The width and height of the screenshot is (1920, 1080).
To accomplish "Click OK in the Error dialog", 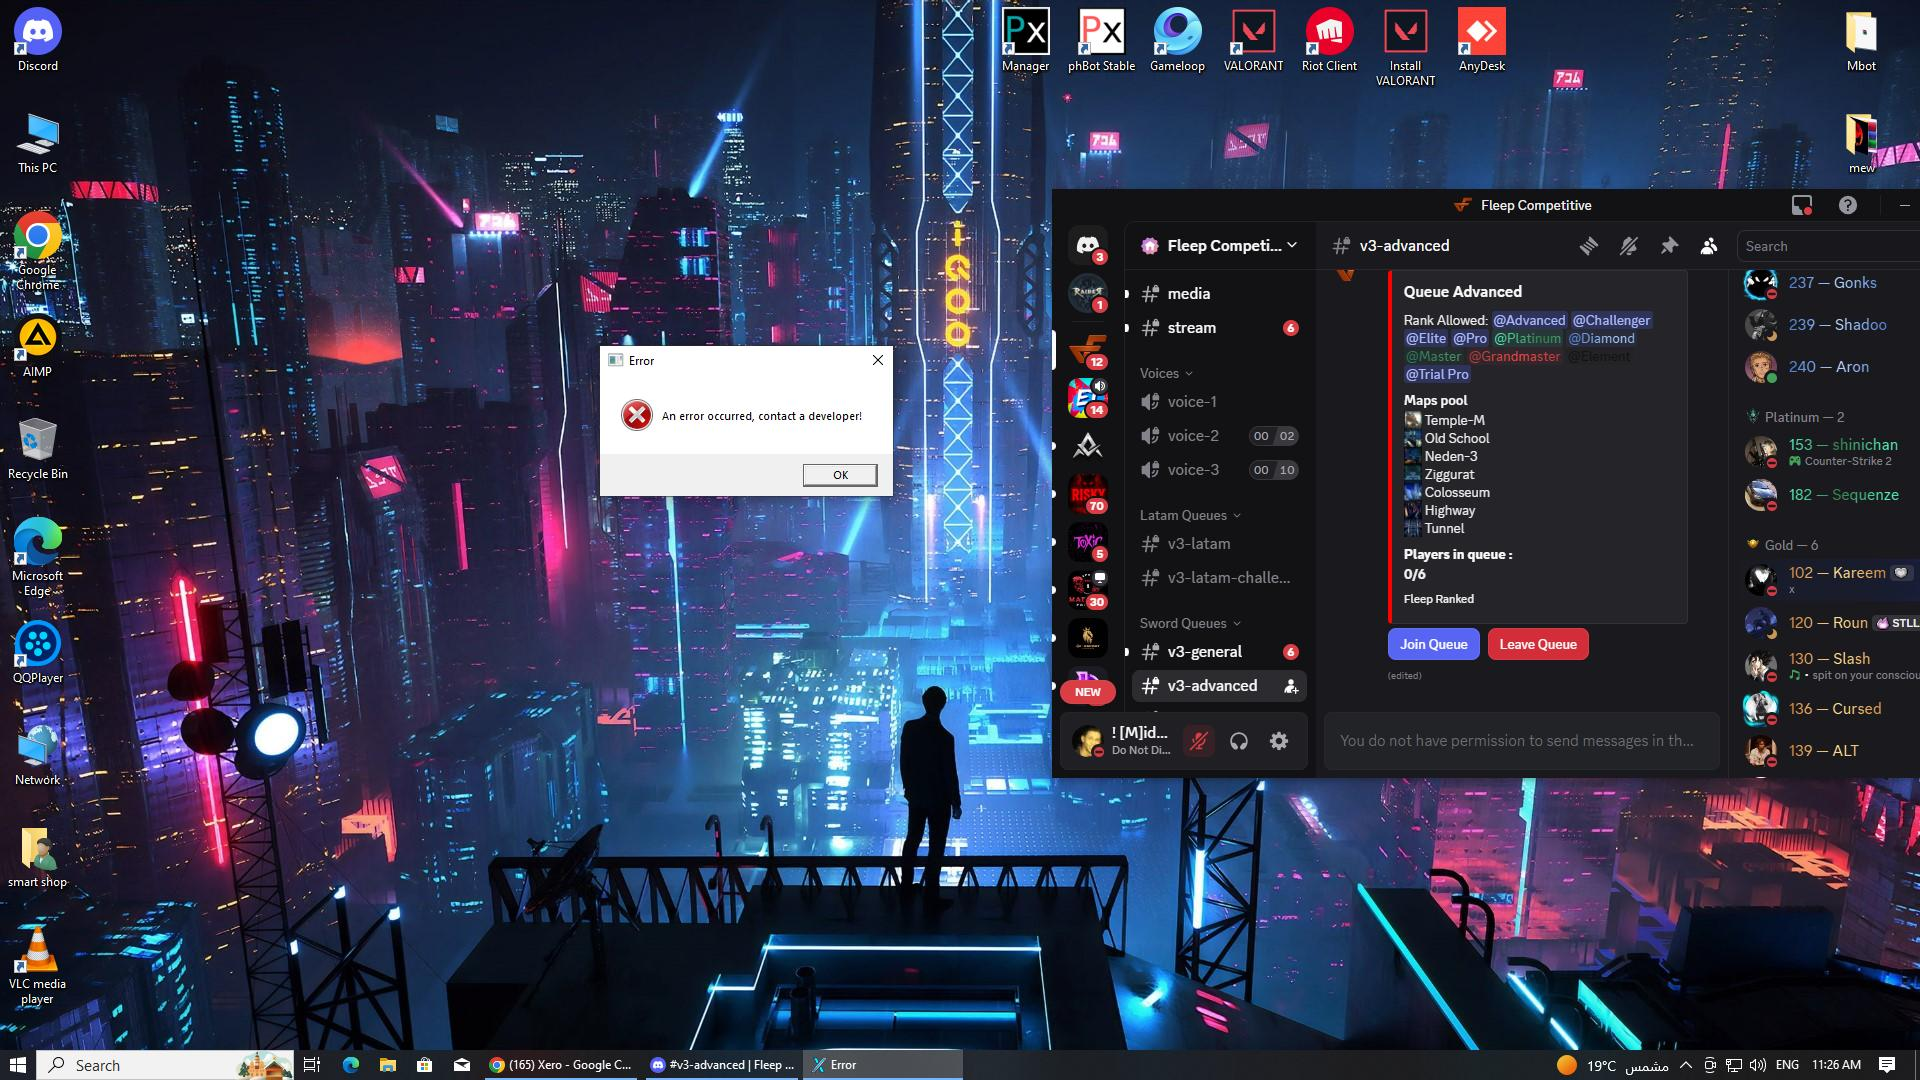I will [x=840, y=475].
